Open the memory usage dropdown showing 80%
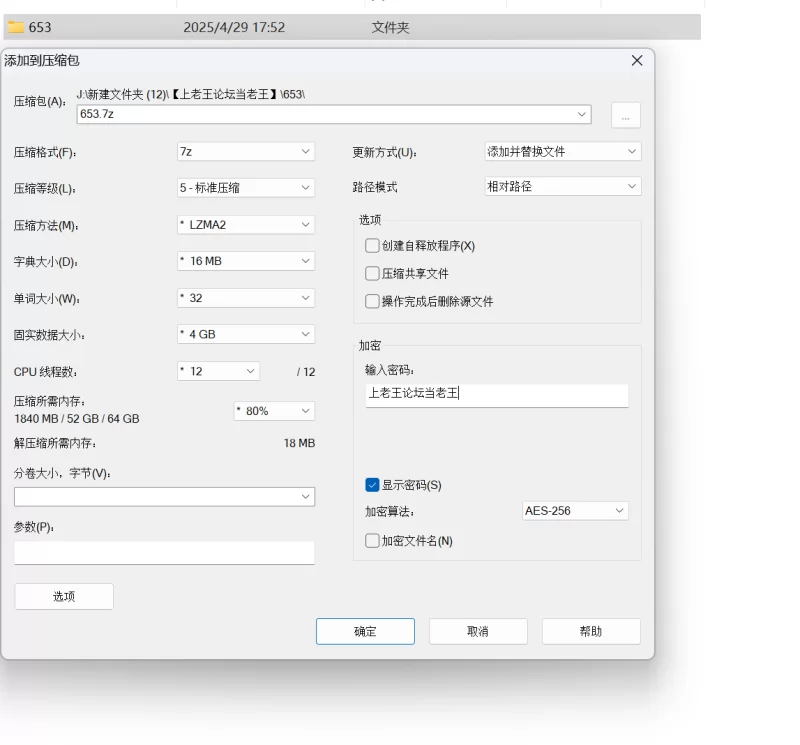Image resolution: width=800 pixels, height=745 pixels. tap(274, 411)
